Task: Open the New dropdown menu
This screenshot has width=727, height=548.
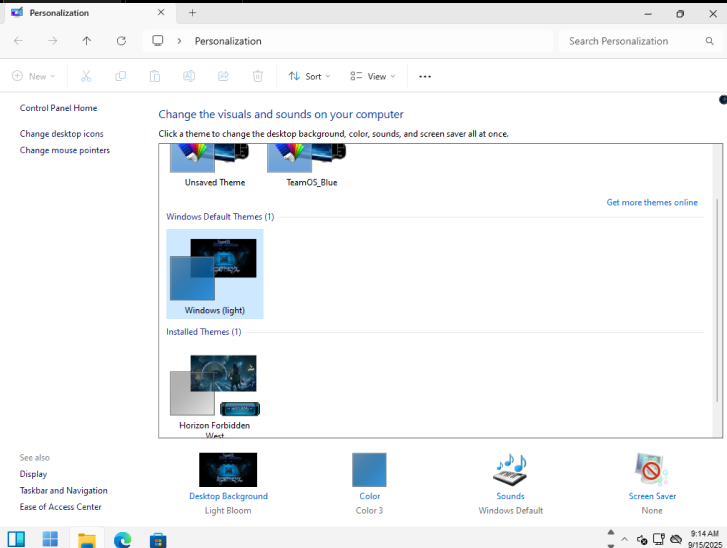Action: click(33, 76)
